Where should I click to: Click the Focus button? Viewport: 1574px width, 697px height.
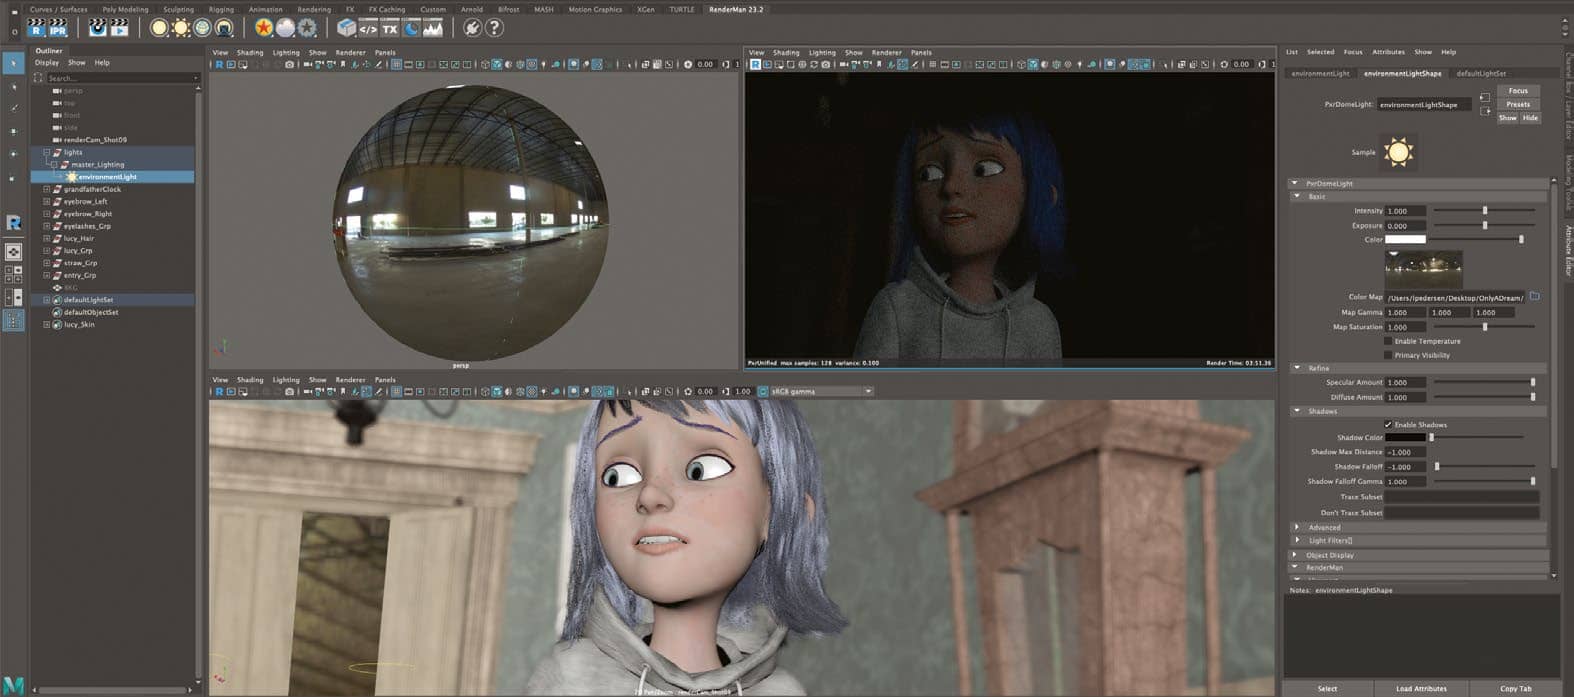tap(1518, 90)
